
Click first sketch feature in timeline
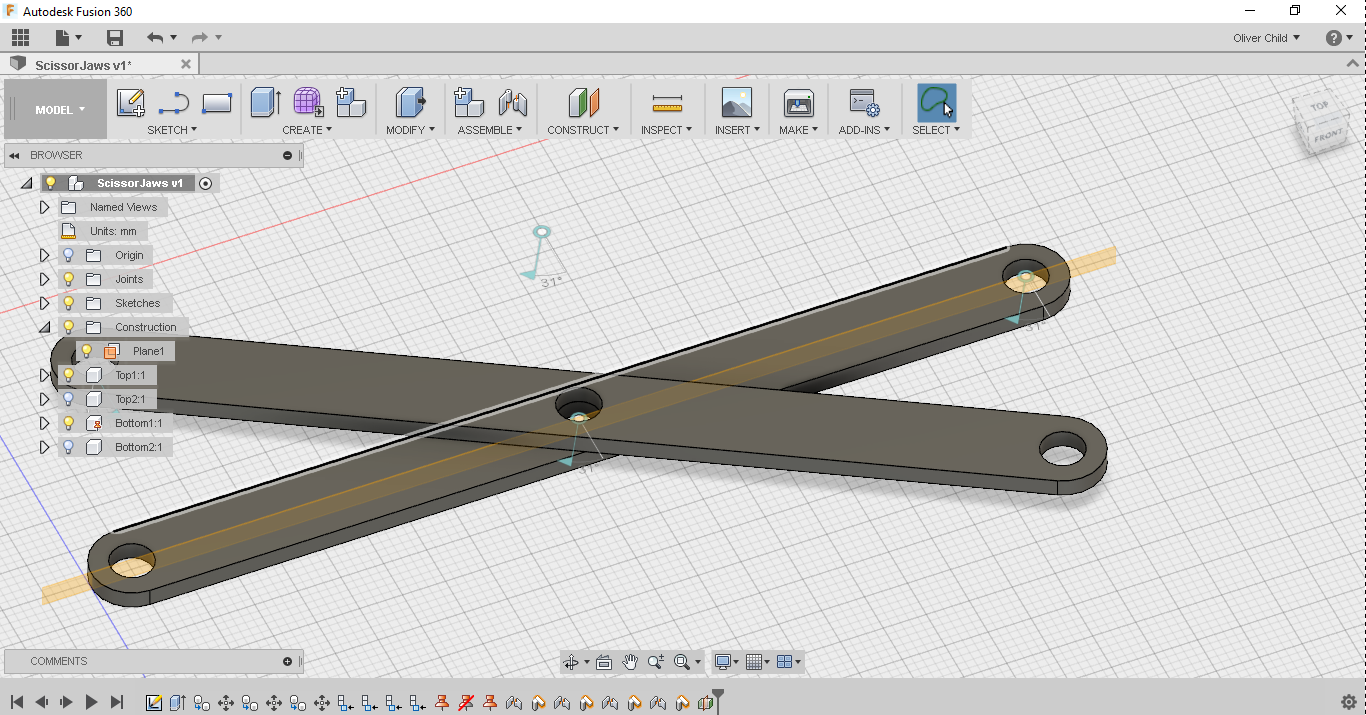point(154,702)
